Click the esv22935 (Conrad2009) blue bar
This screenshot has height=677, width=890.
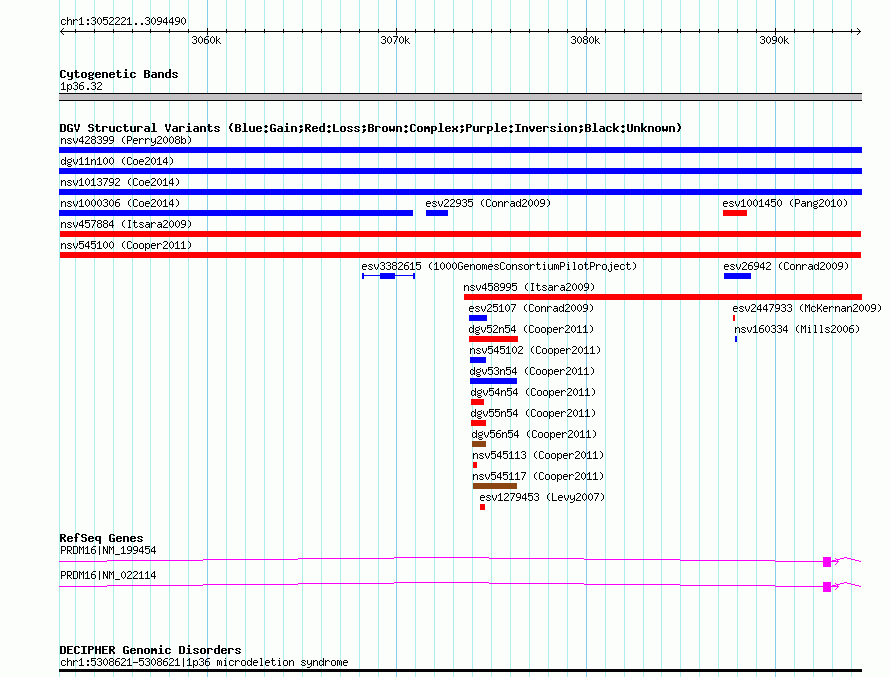437,213
